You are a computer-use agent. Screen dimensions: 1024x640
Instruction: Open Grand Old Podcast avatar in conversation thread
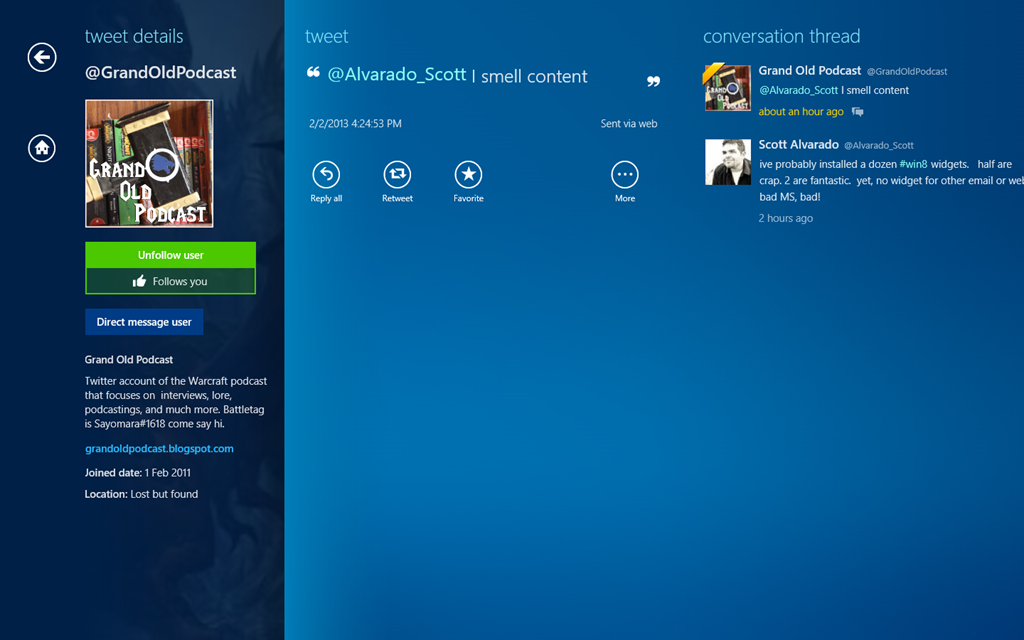point(728,88)
